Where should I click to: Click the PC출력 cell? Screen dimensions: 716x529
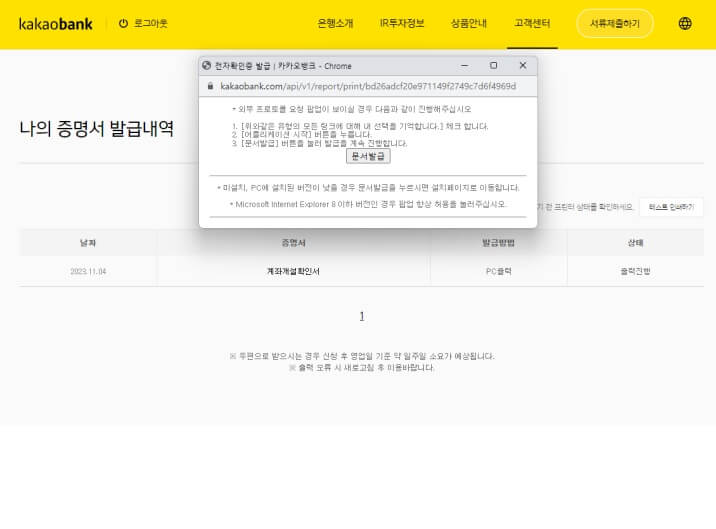499,271
